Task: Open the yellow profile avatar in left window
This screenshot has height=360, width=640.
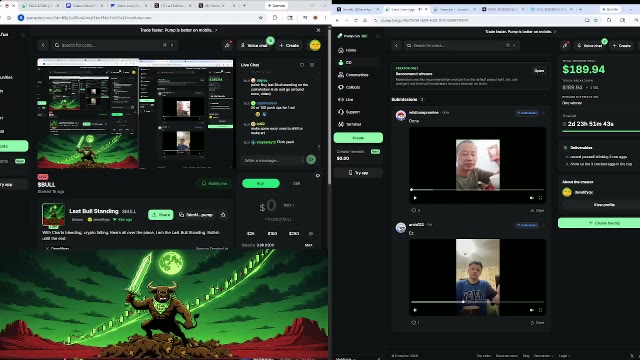Action: point(315,45)
